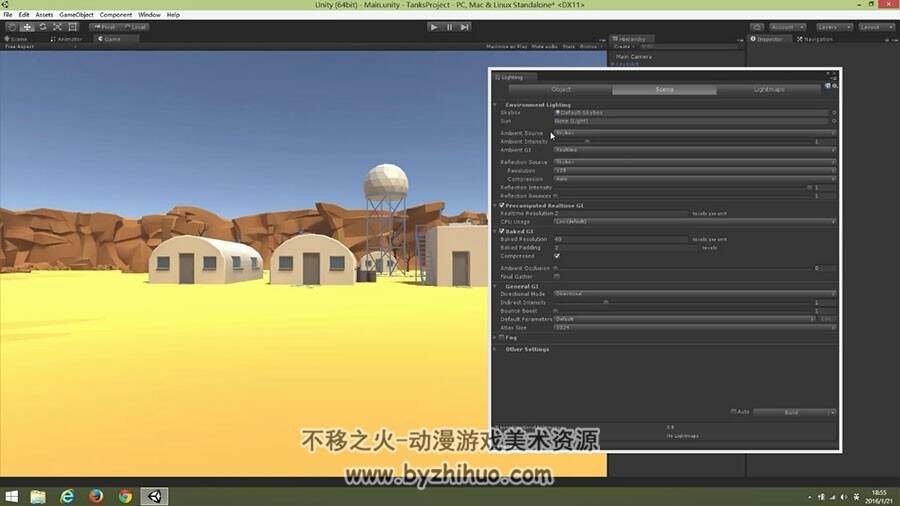Open the CPU Usage dropdown
900x506 pixels.
click(695, 221)
